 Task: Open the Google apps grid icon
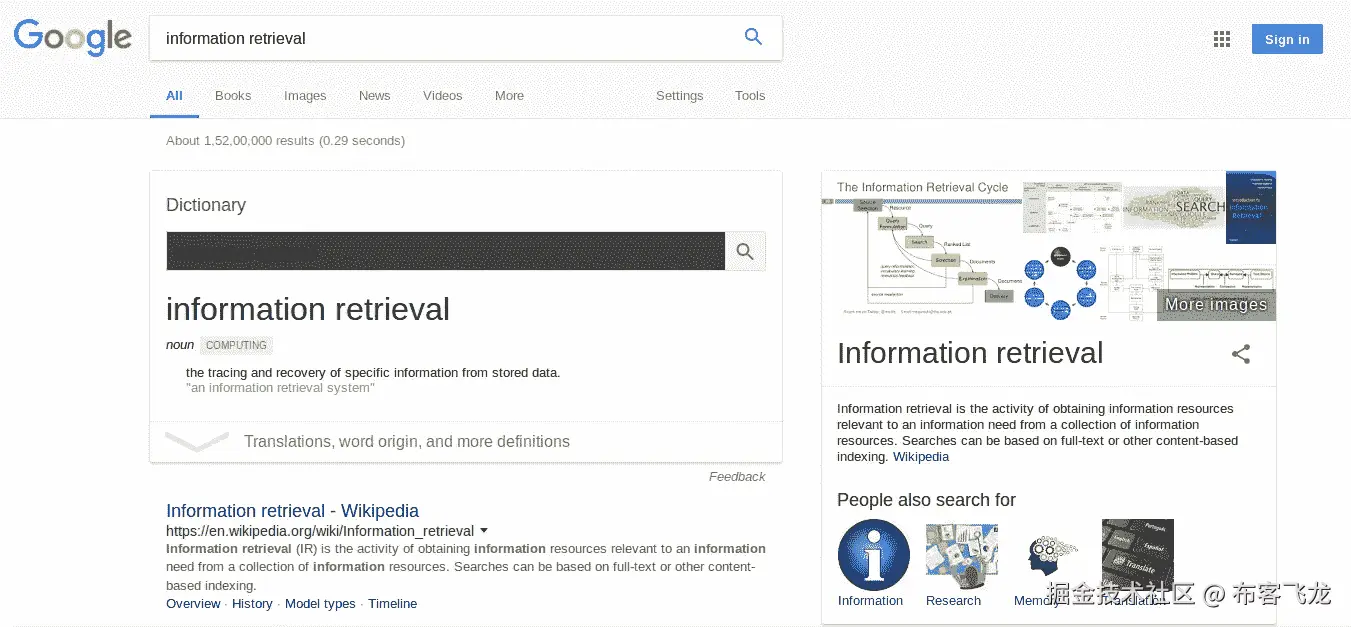coord(1221,39)
